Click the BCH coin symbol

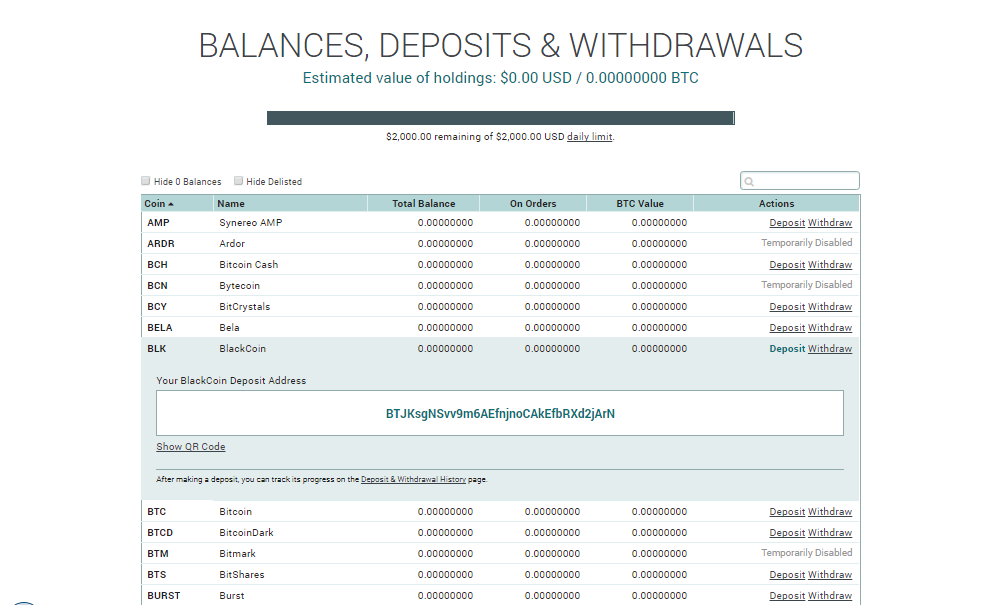click(157, 264)
